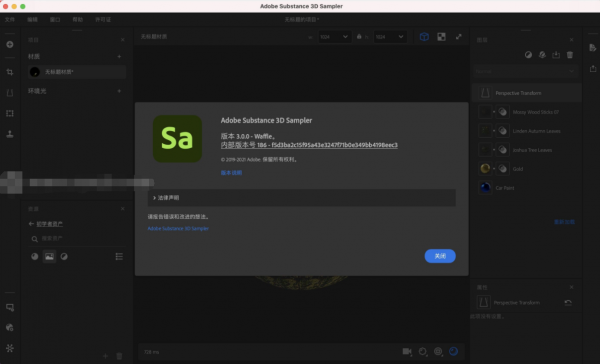Image resolution: width=600 pixels, height=364 pixels.
Task: Close the properties panel
Action: [572, 287]
